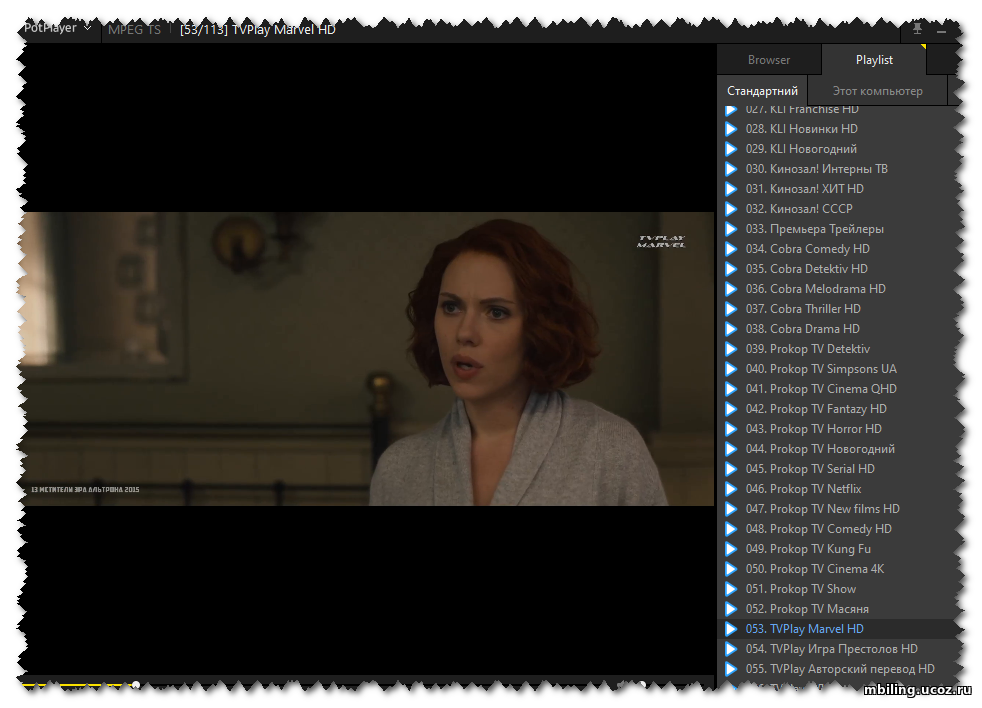Screen dimensions: 982x708
Task: Click play icon next to 048. Prokop TV Comedy HD
Action: pos(731,529)
